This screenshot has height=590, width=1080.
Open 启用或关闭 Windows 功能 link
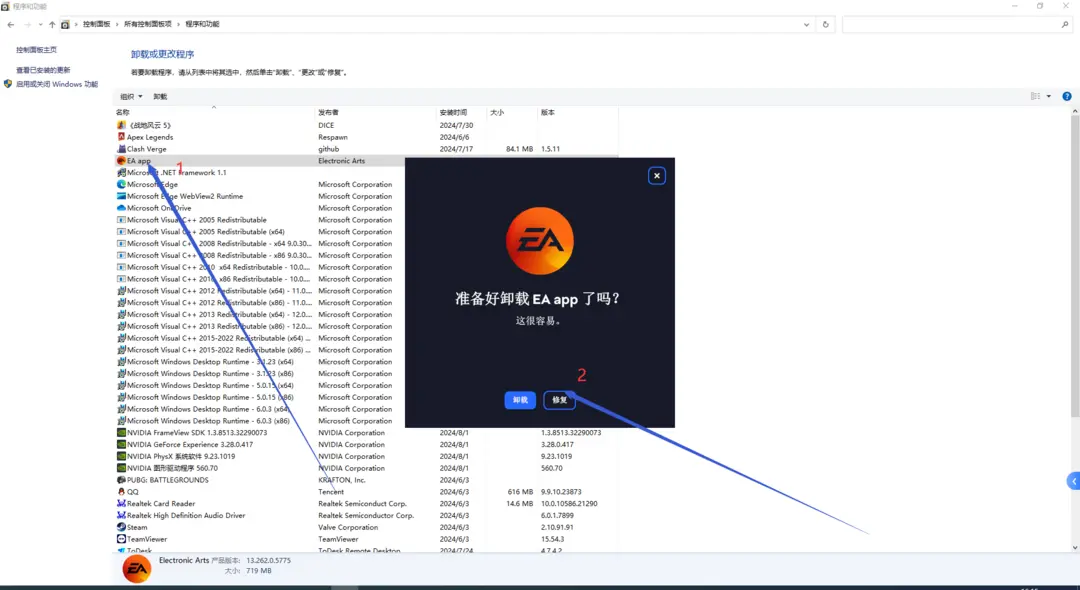[57, 84]
